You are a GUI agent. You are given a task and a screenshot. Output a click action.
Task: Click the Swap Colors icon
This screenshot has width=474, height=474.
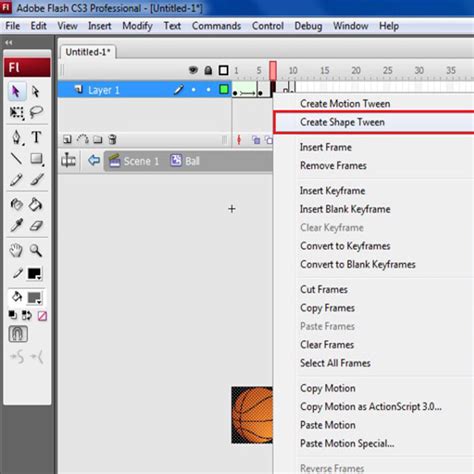(x=27, y=315)
